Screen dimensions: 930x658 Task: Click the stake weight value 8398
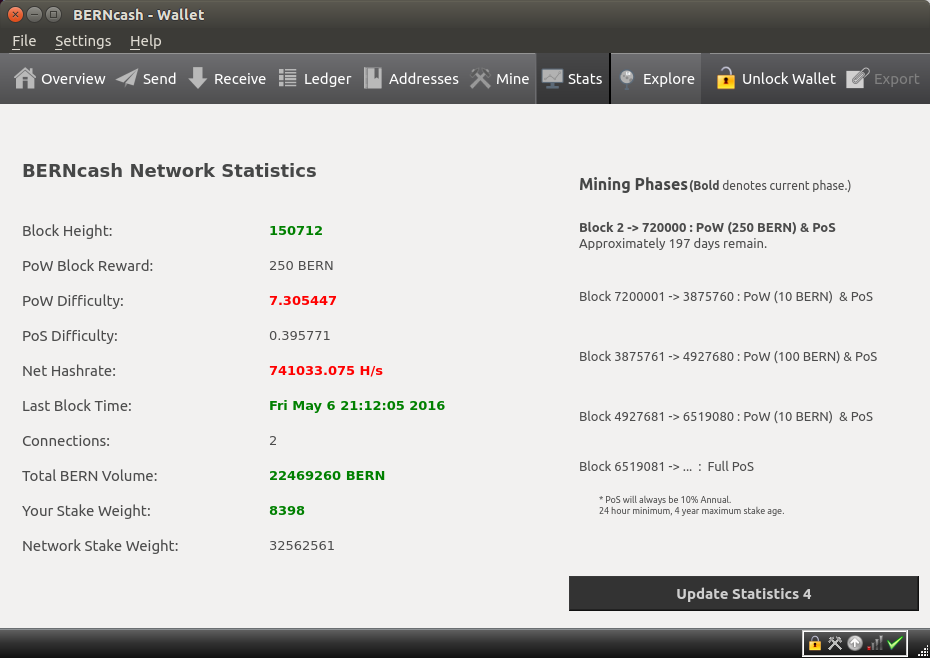click(x=287, y=510)
